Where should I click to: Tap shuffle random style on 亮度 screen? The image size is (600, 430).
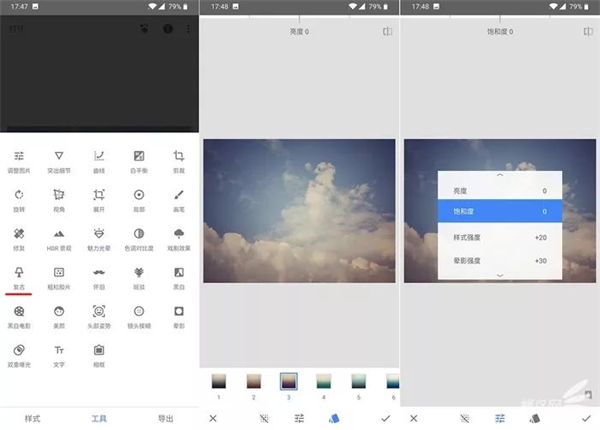click(x=264, y=419)
